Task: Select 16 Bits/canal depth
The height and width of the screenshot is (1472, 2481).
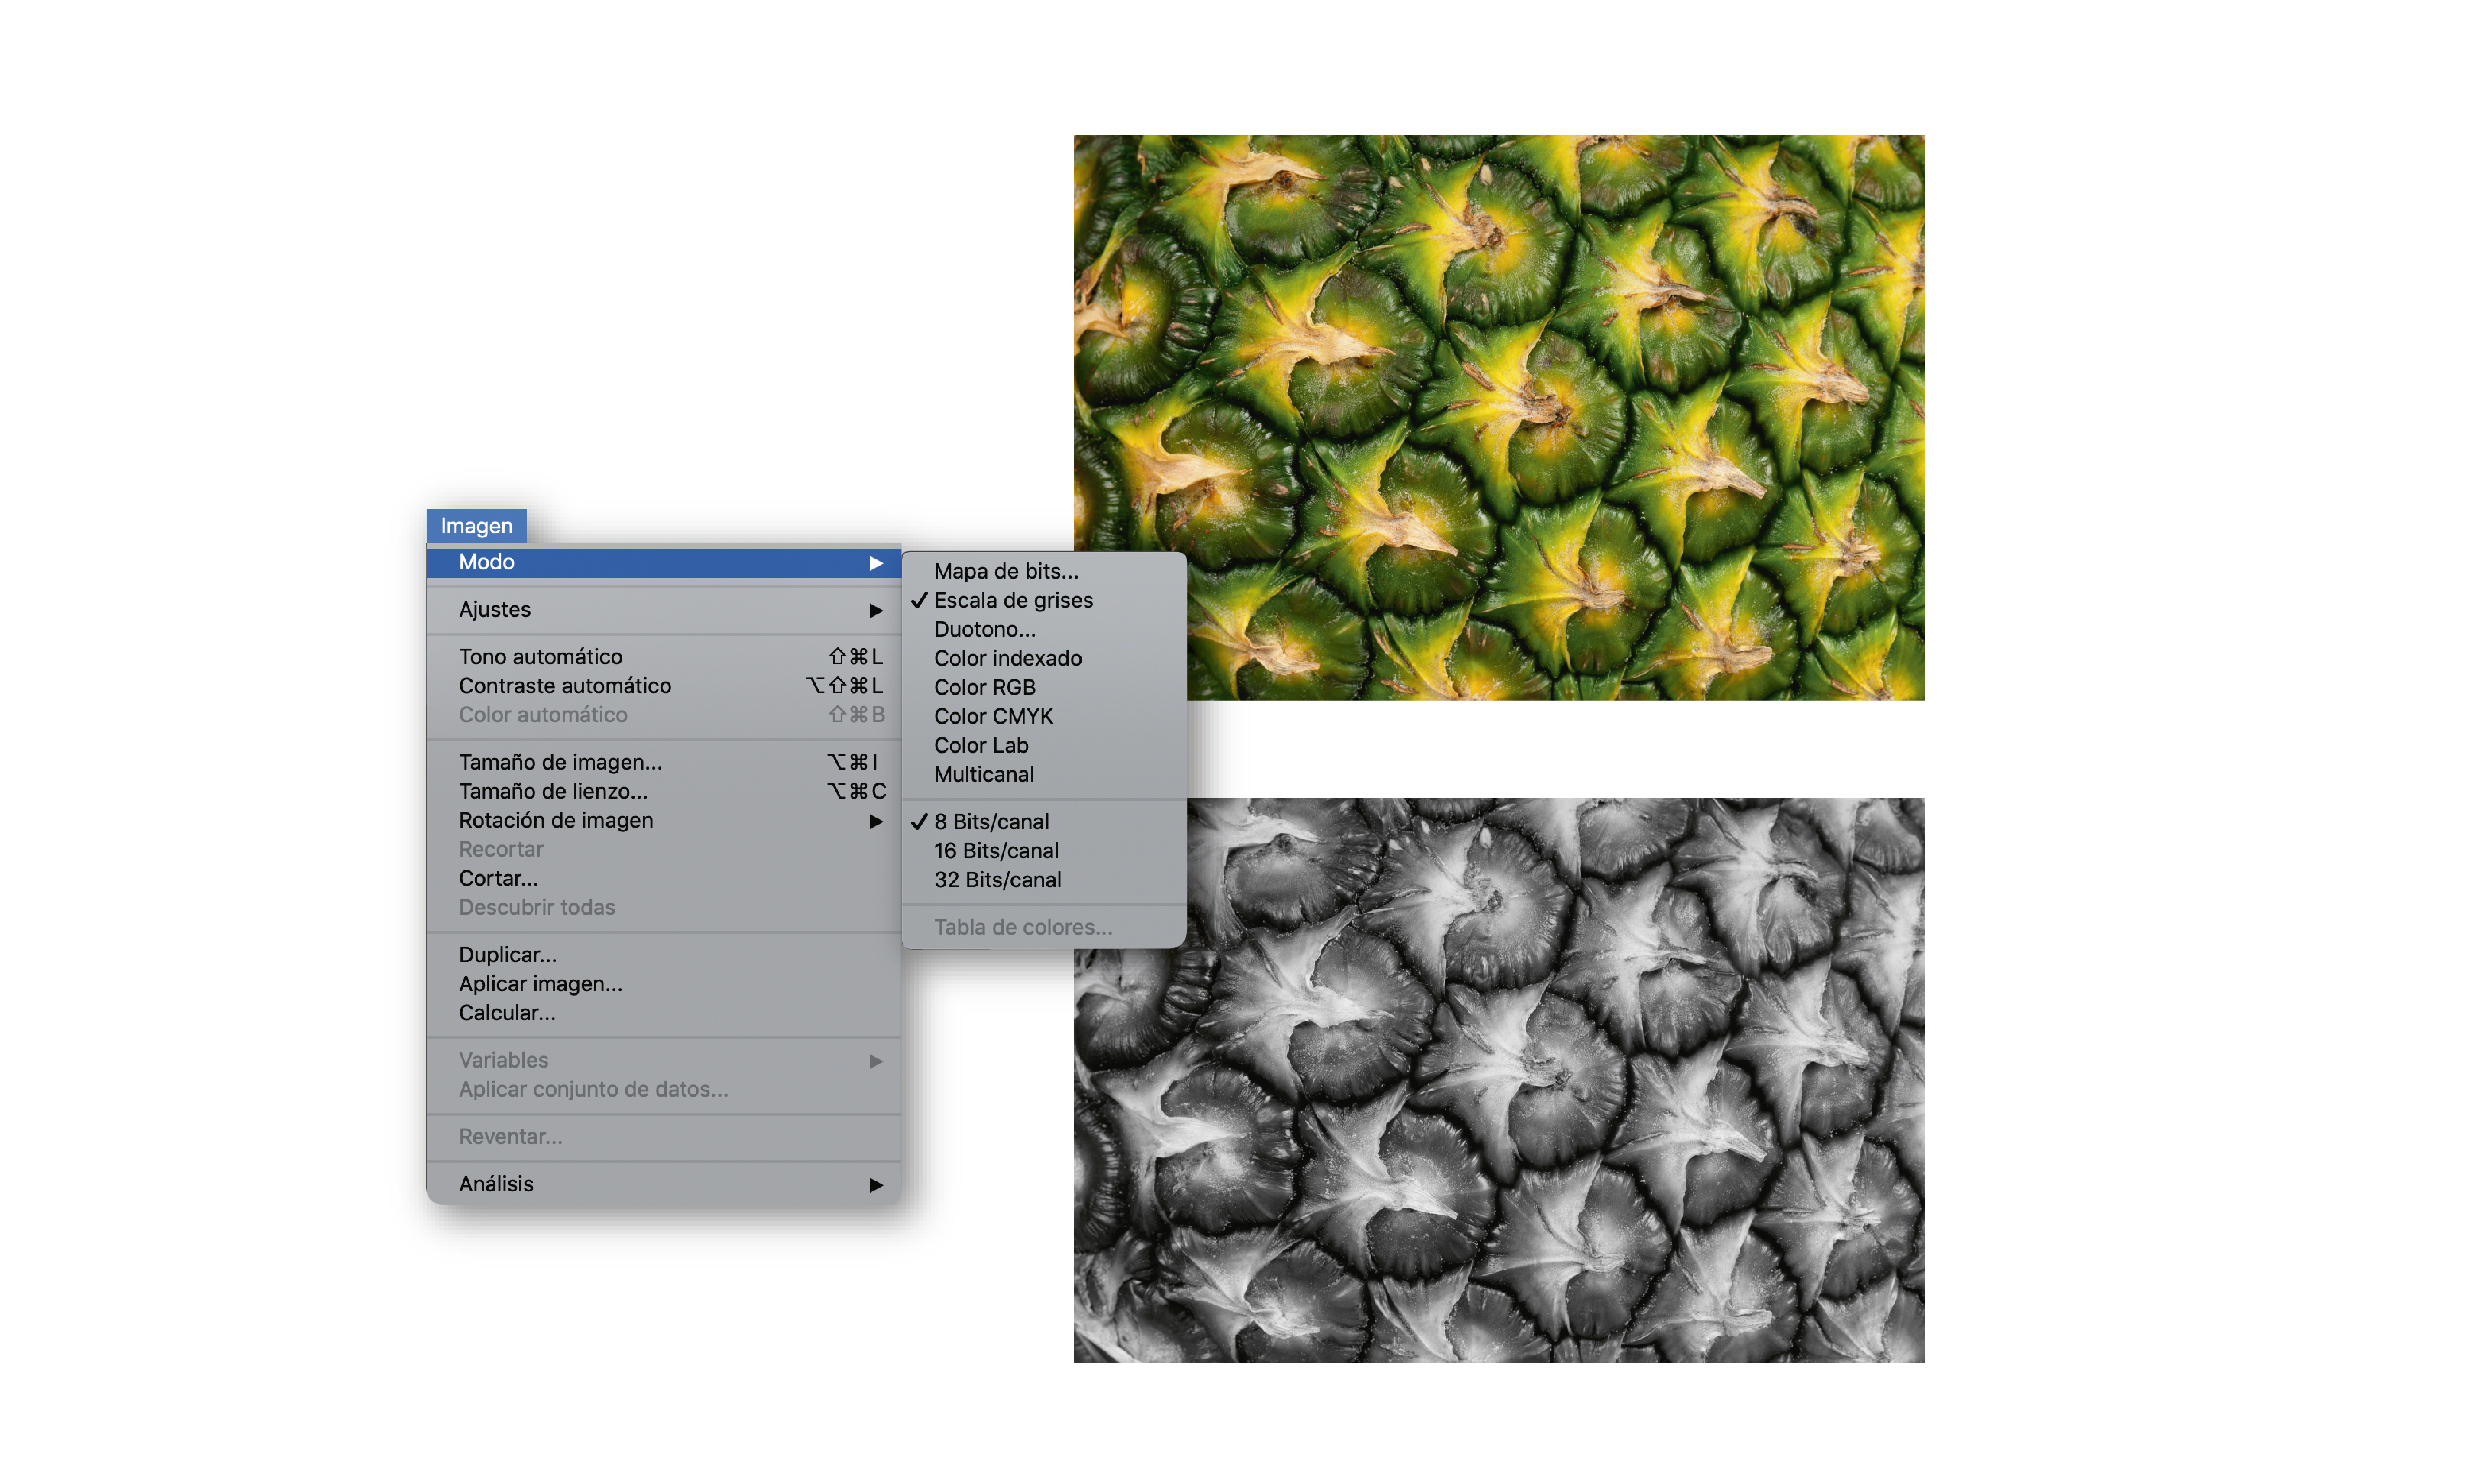Action: coord(996,851)
